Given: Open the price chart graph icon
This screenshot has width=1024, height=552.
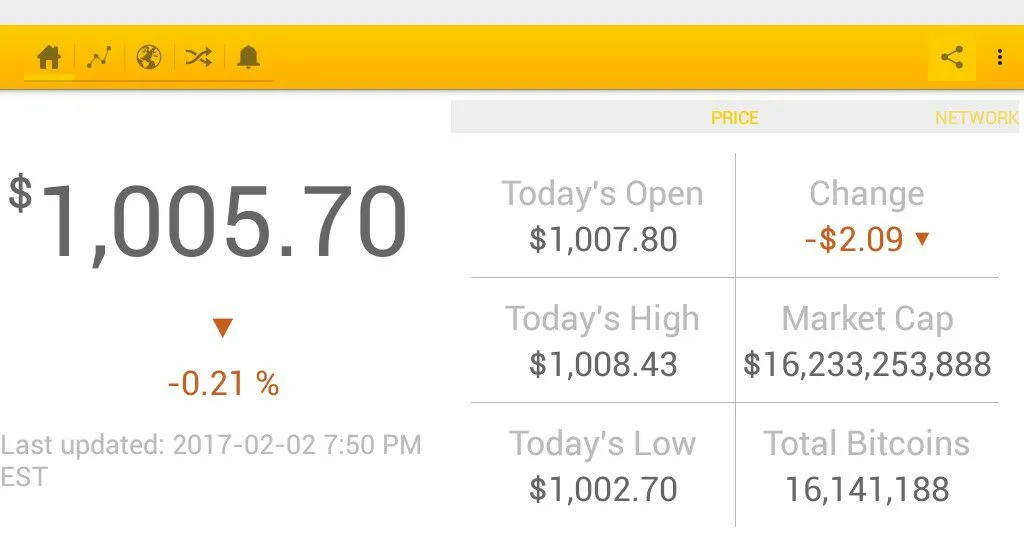Looking at the screenshot, I should [99, 57].
